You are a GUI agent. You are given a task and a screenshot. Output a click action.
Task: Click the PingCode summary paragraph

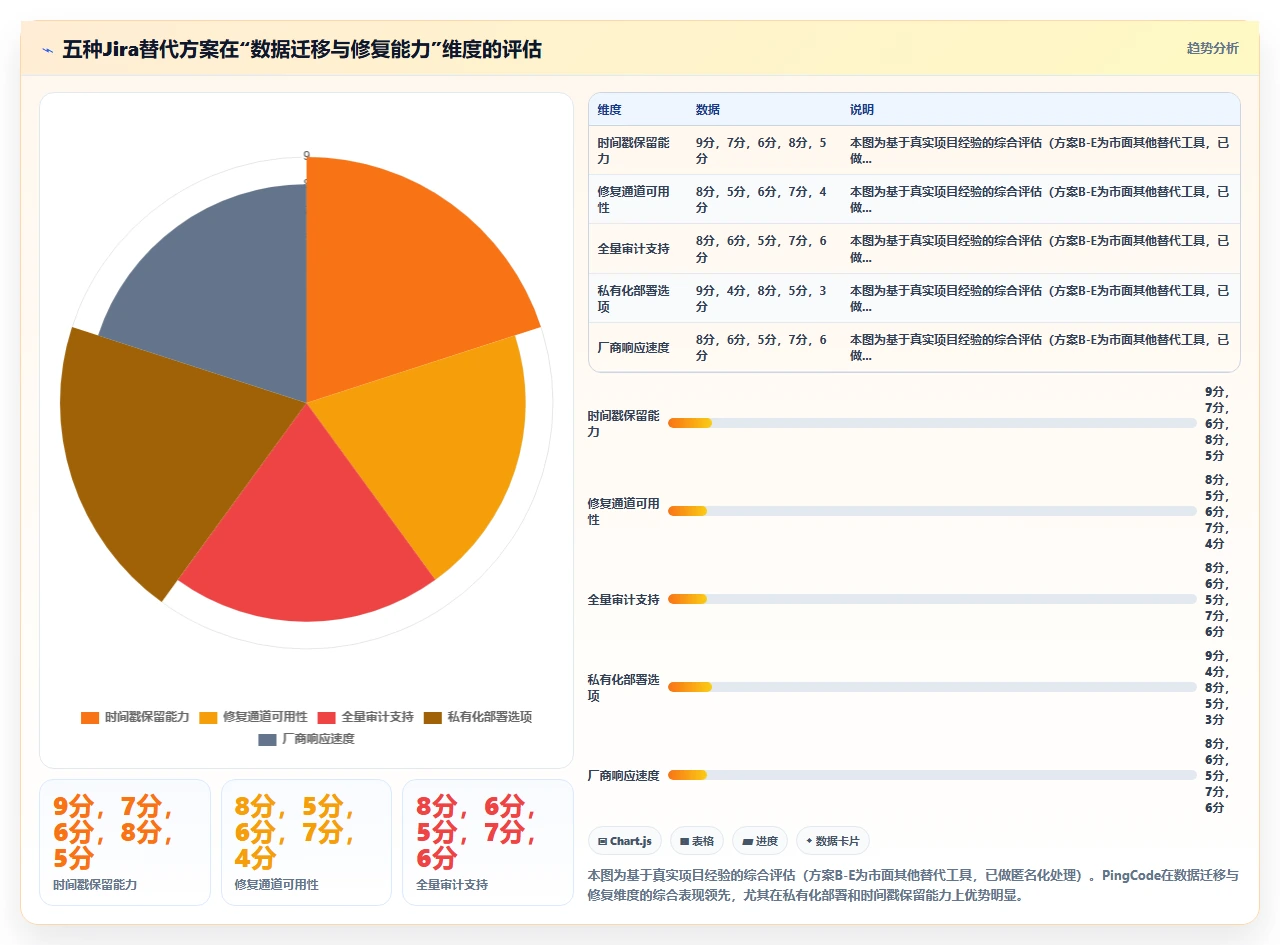tap(914, 885)
